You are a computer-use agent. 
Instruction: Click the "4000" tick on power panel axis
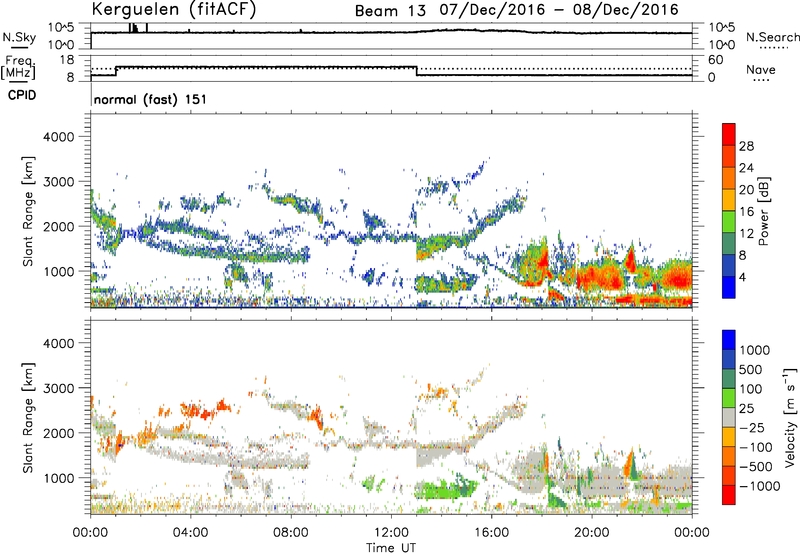coord(59,137)
